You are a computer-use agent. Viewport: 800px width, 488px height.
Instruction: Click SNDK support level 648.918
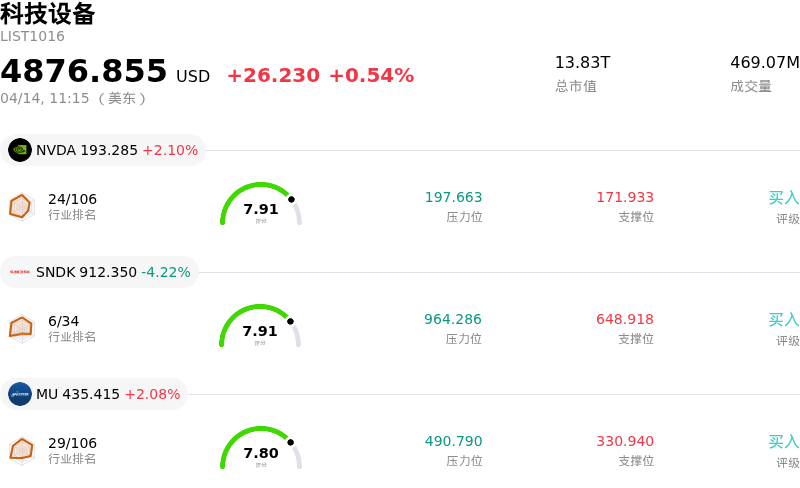coord(624,319)
